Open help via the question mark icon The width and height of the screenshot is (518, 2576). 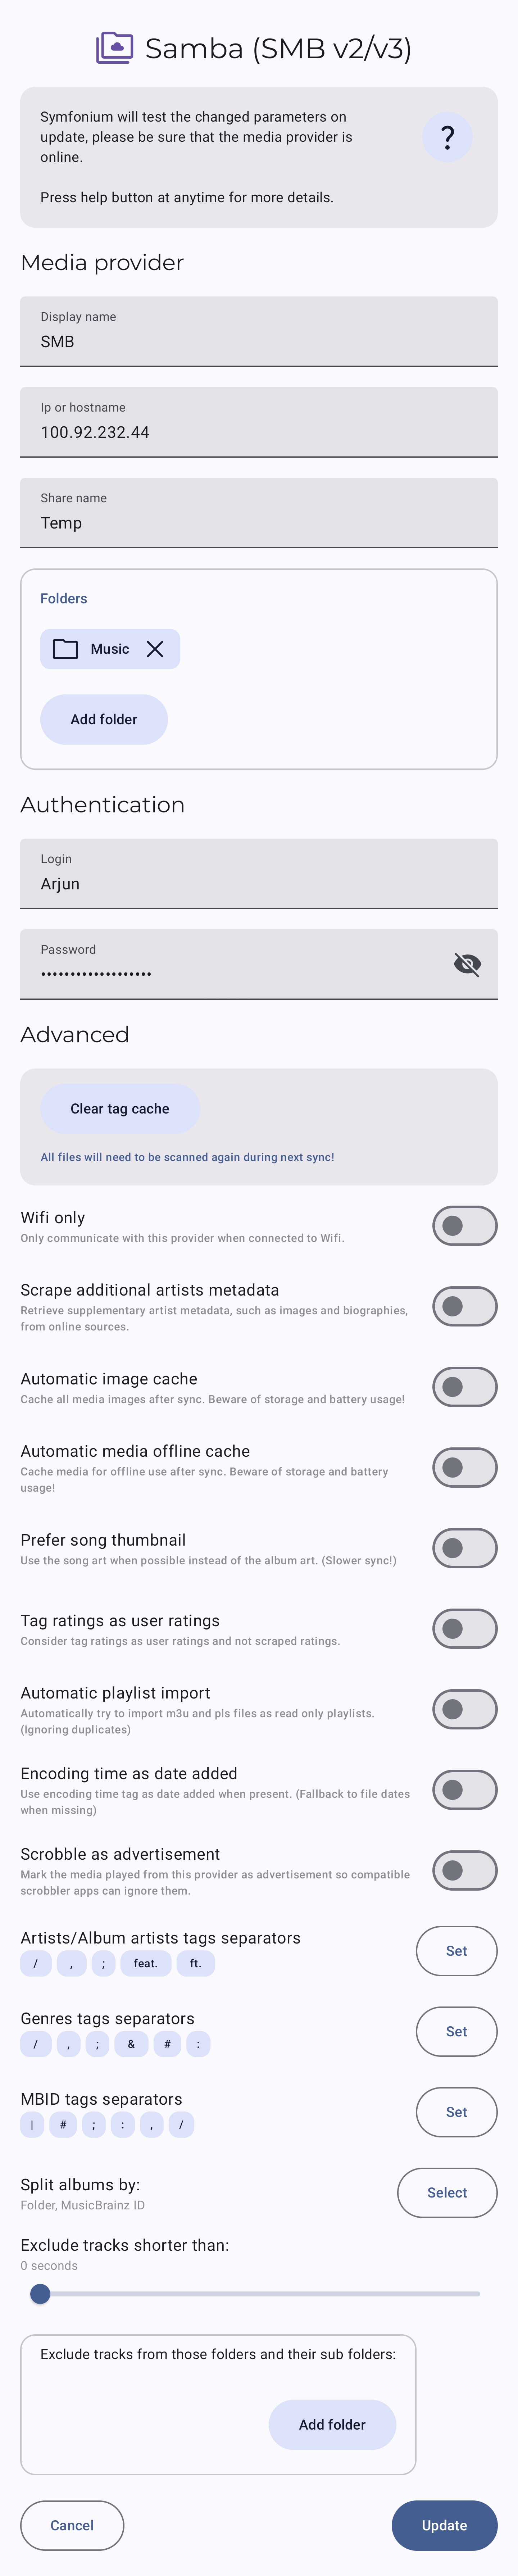tap(447, 137)
